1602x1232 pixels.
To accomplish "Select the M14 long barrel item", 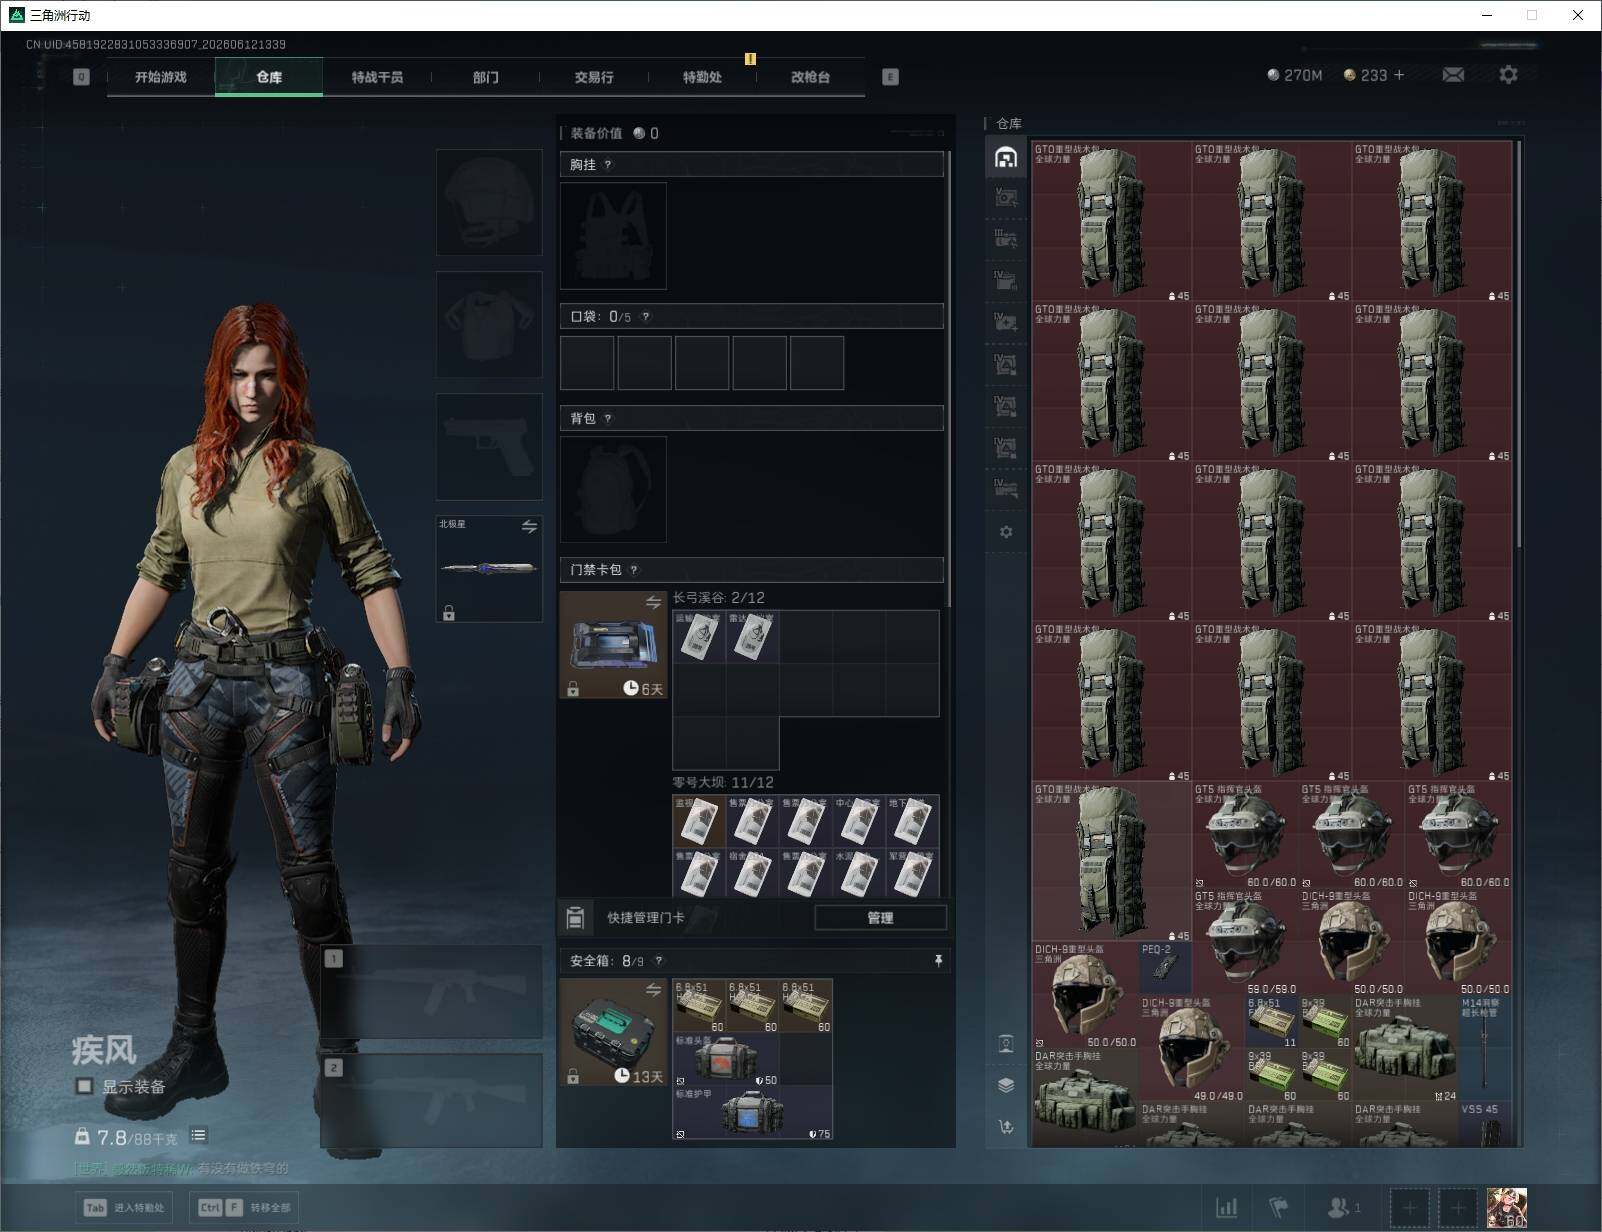I will 1485,1049.
